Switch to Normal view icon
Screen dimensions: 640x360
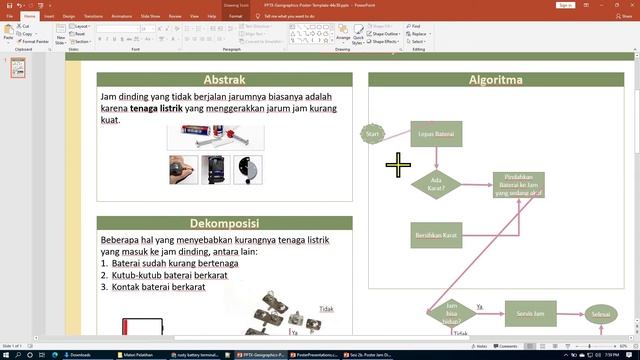pos(530,346)
